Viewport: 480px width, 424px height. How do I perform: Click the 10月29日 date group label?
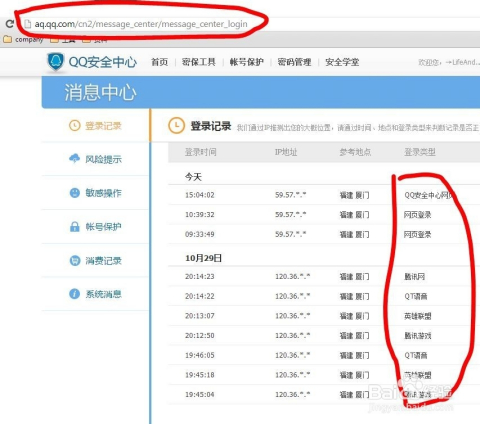click(203, 258)
